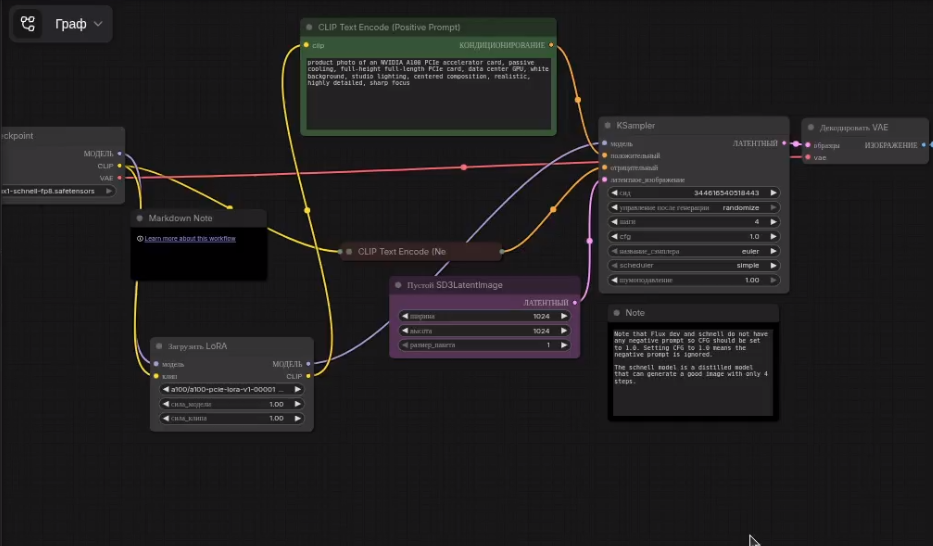Select next LoRA file a100-pcie-lora
Screen dimensions: 933x546
pos(298,390)
